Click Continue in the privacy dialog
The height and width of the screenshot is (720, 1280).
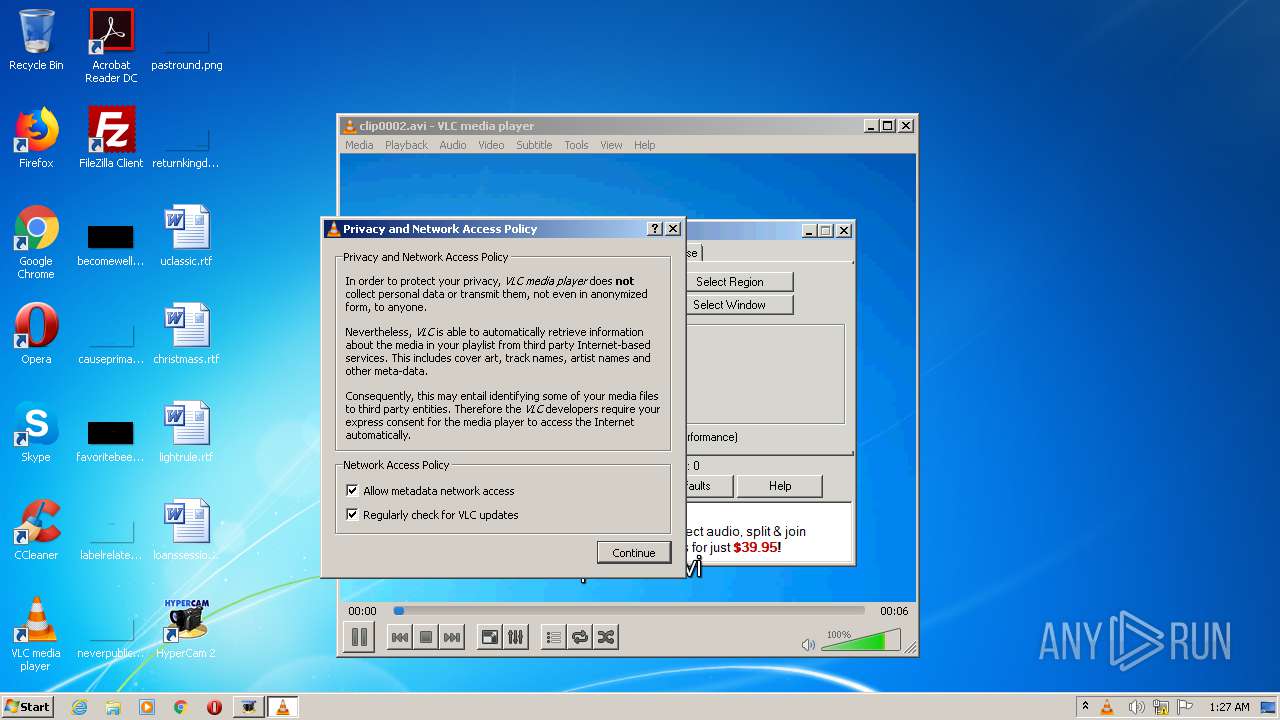[634, 553]
